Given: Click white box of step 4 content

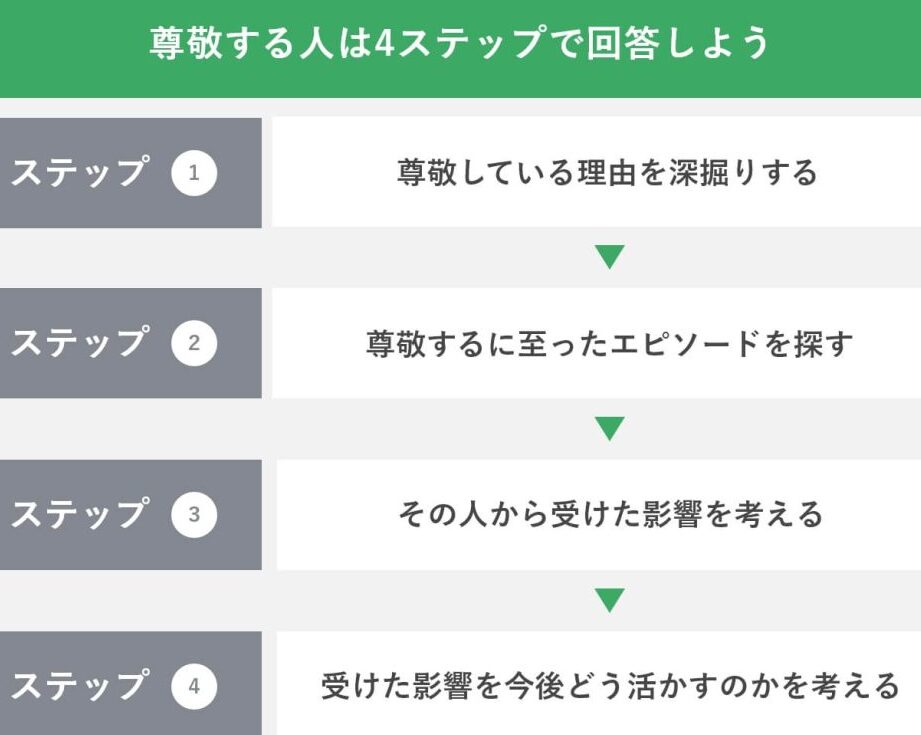Looking at the screenshot, I should tap(599, 683).
